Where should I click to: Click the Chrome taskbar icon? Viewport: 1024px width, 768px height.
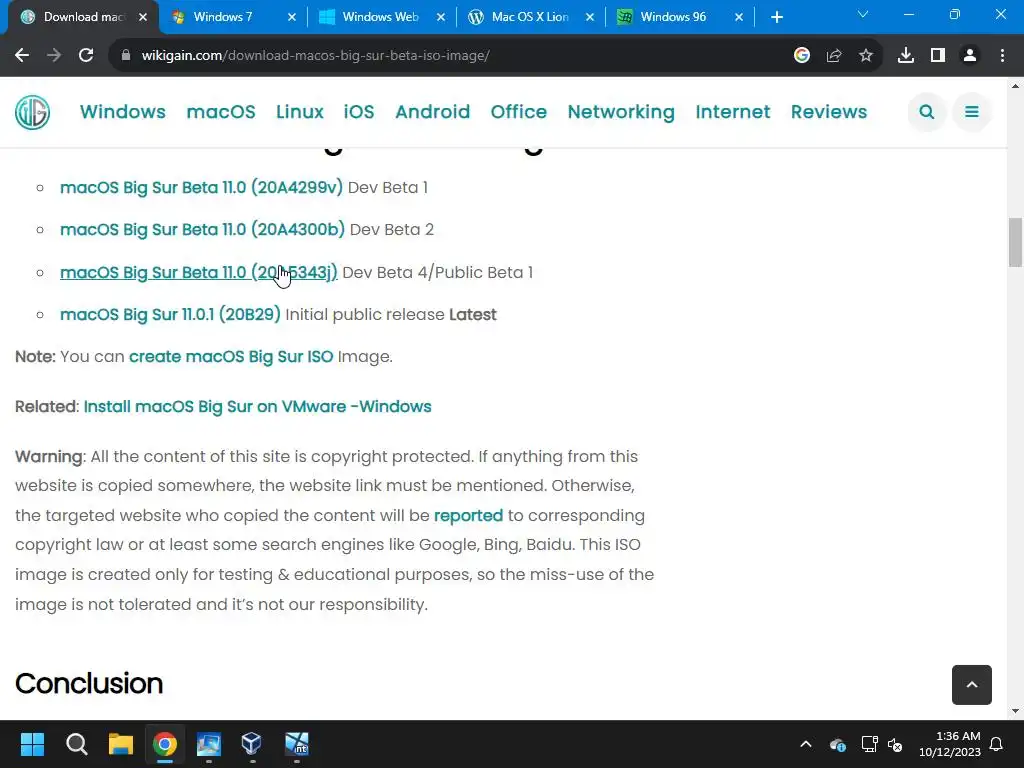click(165, 744)
